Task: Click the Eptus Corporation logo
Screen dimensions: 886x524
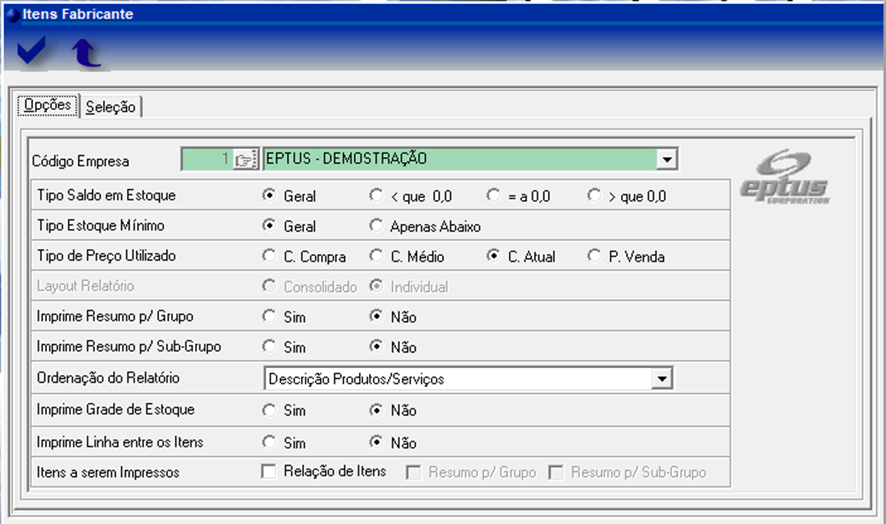Action: pyautogui.click(x=785, y=180)
